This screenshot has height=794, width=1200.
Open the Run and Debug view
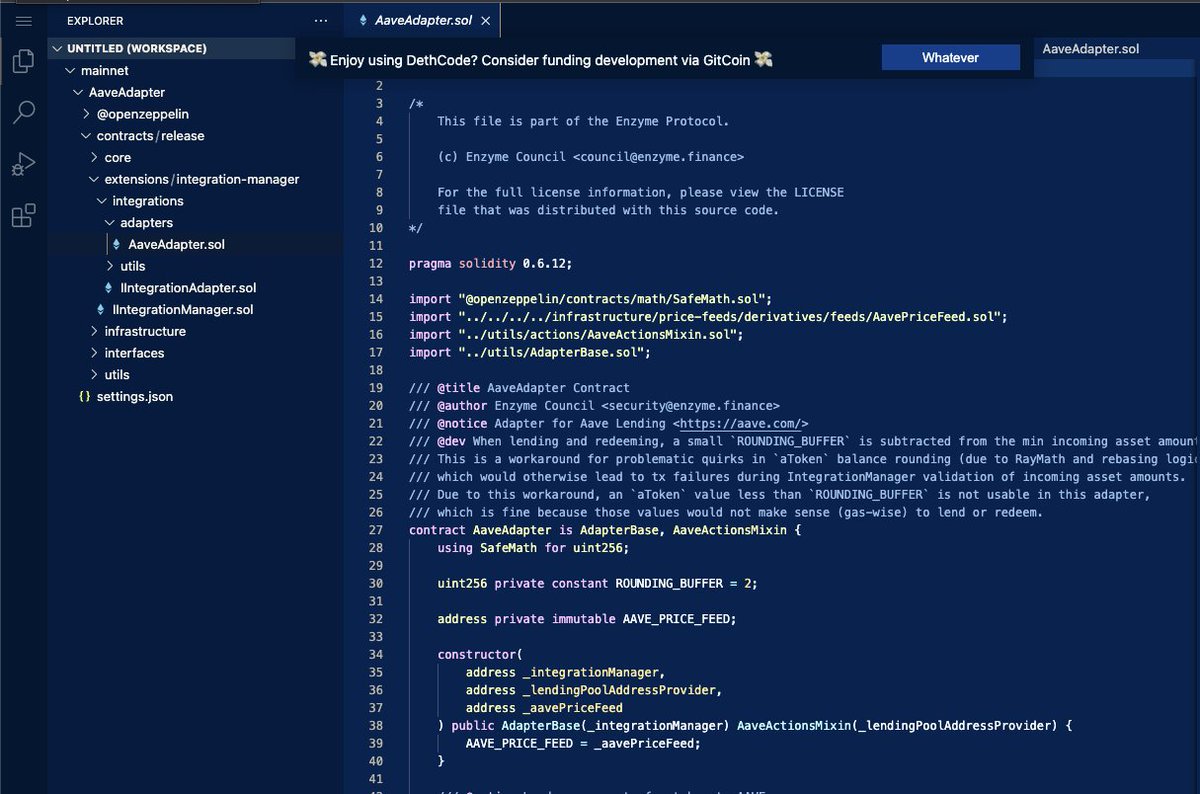pyautogui.click(x=24, y=164)
